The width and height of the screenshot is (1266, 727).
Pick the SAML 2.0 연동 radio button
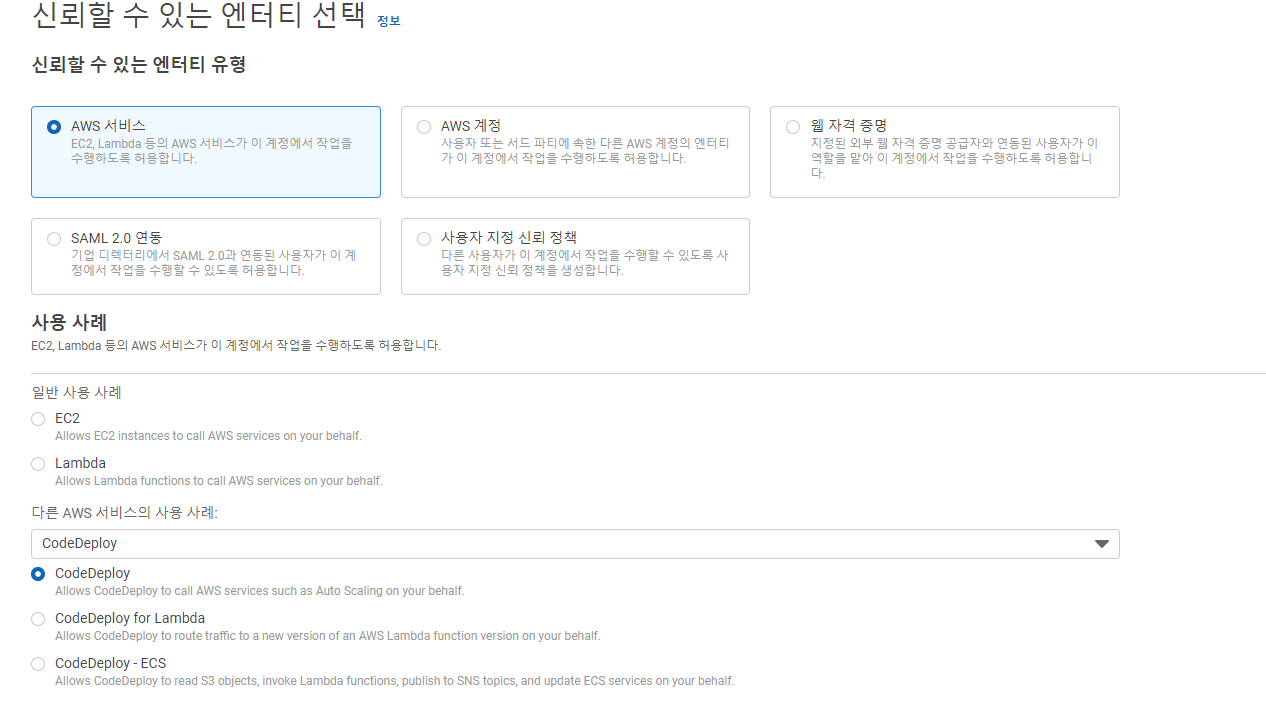(x=54, y=239)
